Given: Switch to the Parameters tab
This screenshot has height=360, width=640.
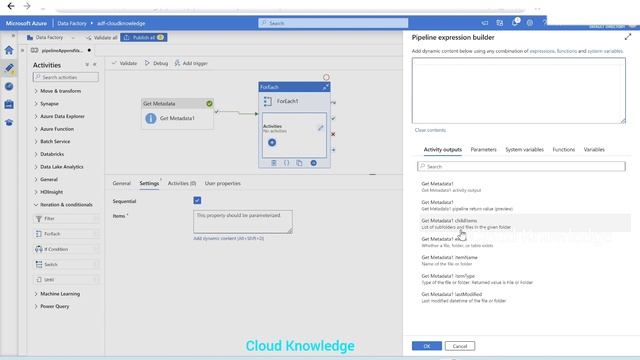Looking at the screenshot, I should tap(483, 150).
